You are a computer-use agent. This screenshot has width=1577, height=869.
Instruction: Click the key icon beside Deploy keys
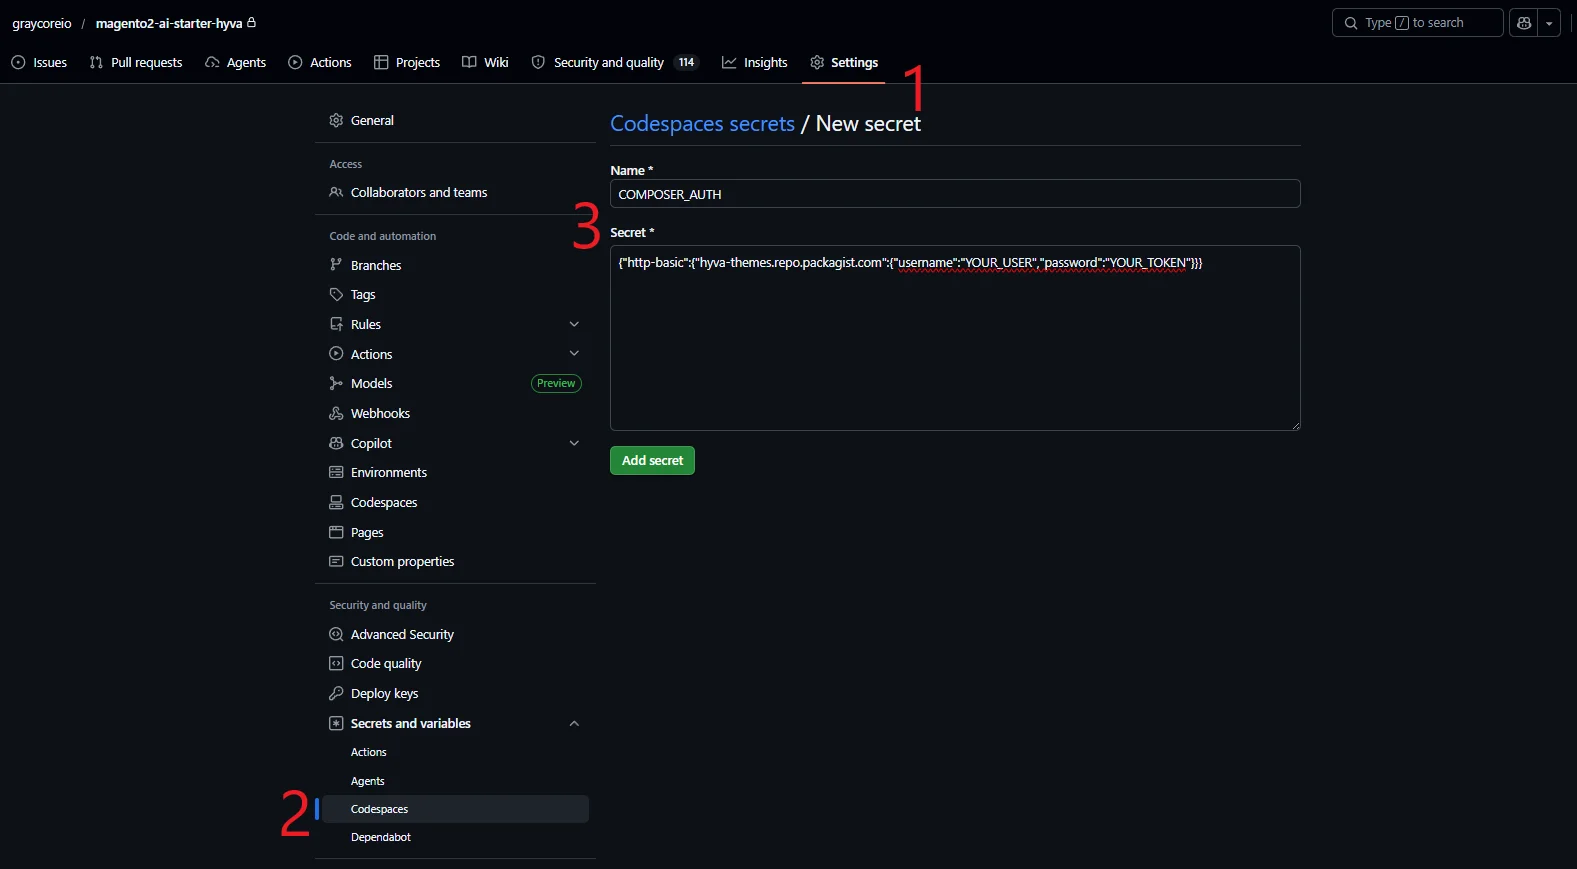click(336, 694)
